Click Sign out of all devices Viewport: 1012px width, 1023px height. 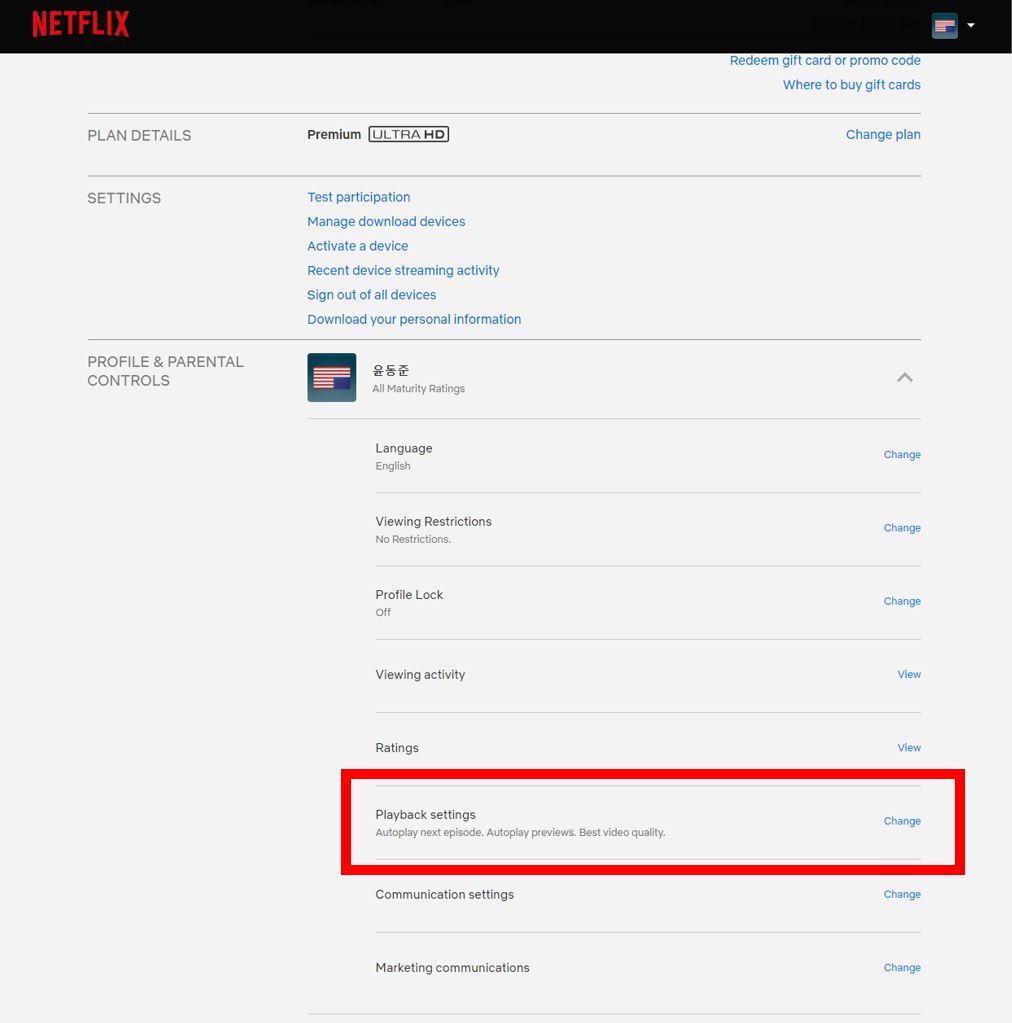coord(371,295)
